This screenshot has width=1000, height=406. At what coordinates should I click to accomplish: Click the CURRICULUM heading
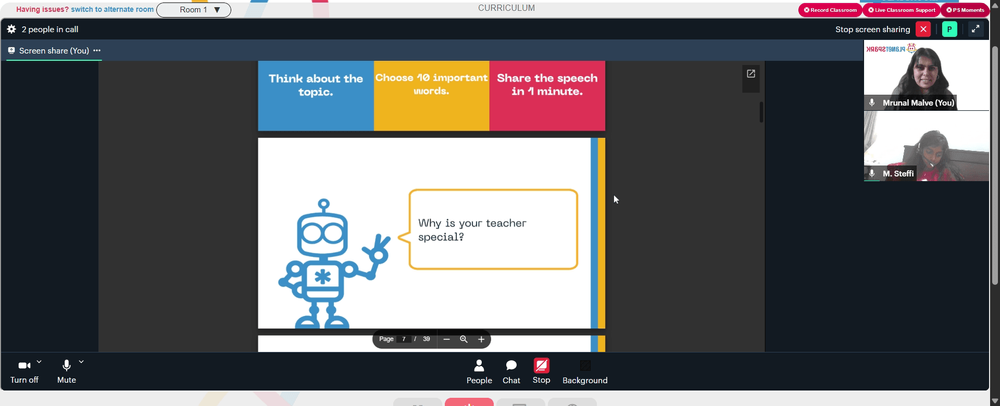(506, 8)
